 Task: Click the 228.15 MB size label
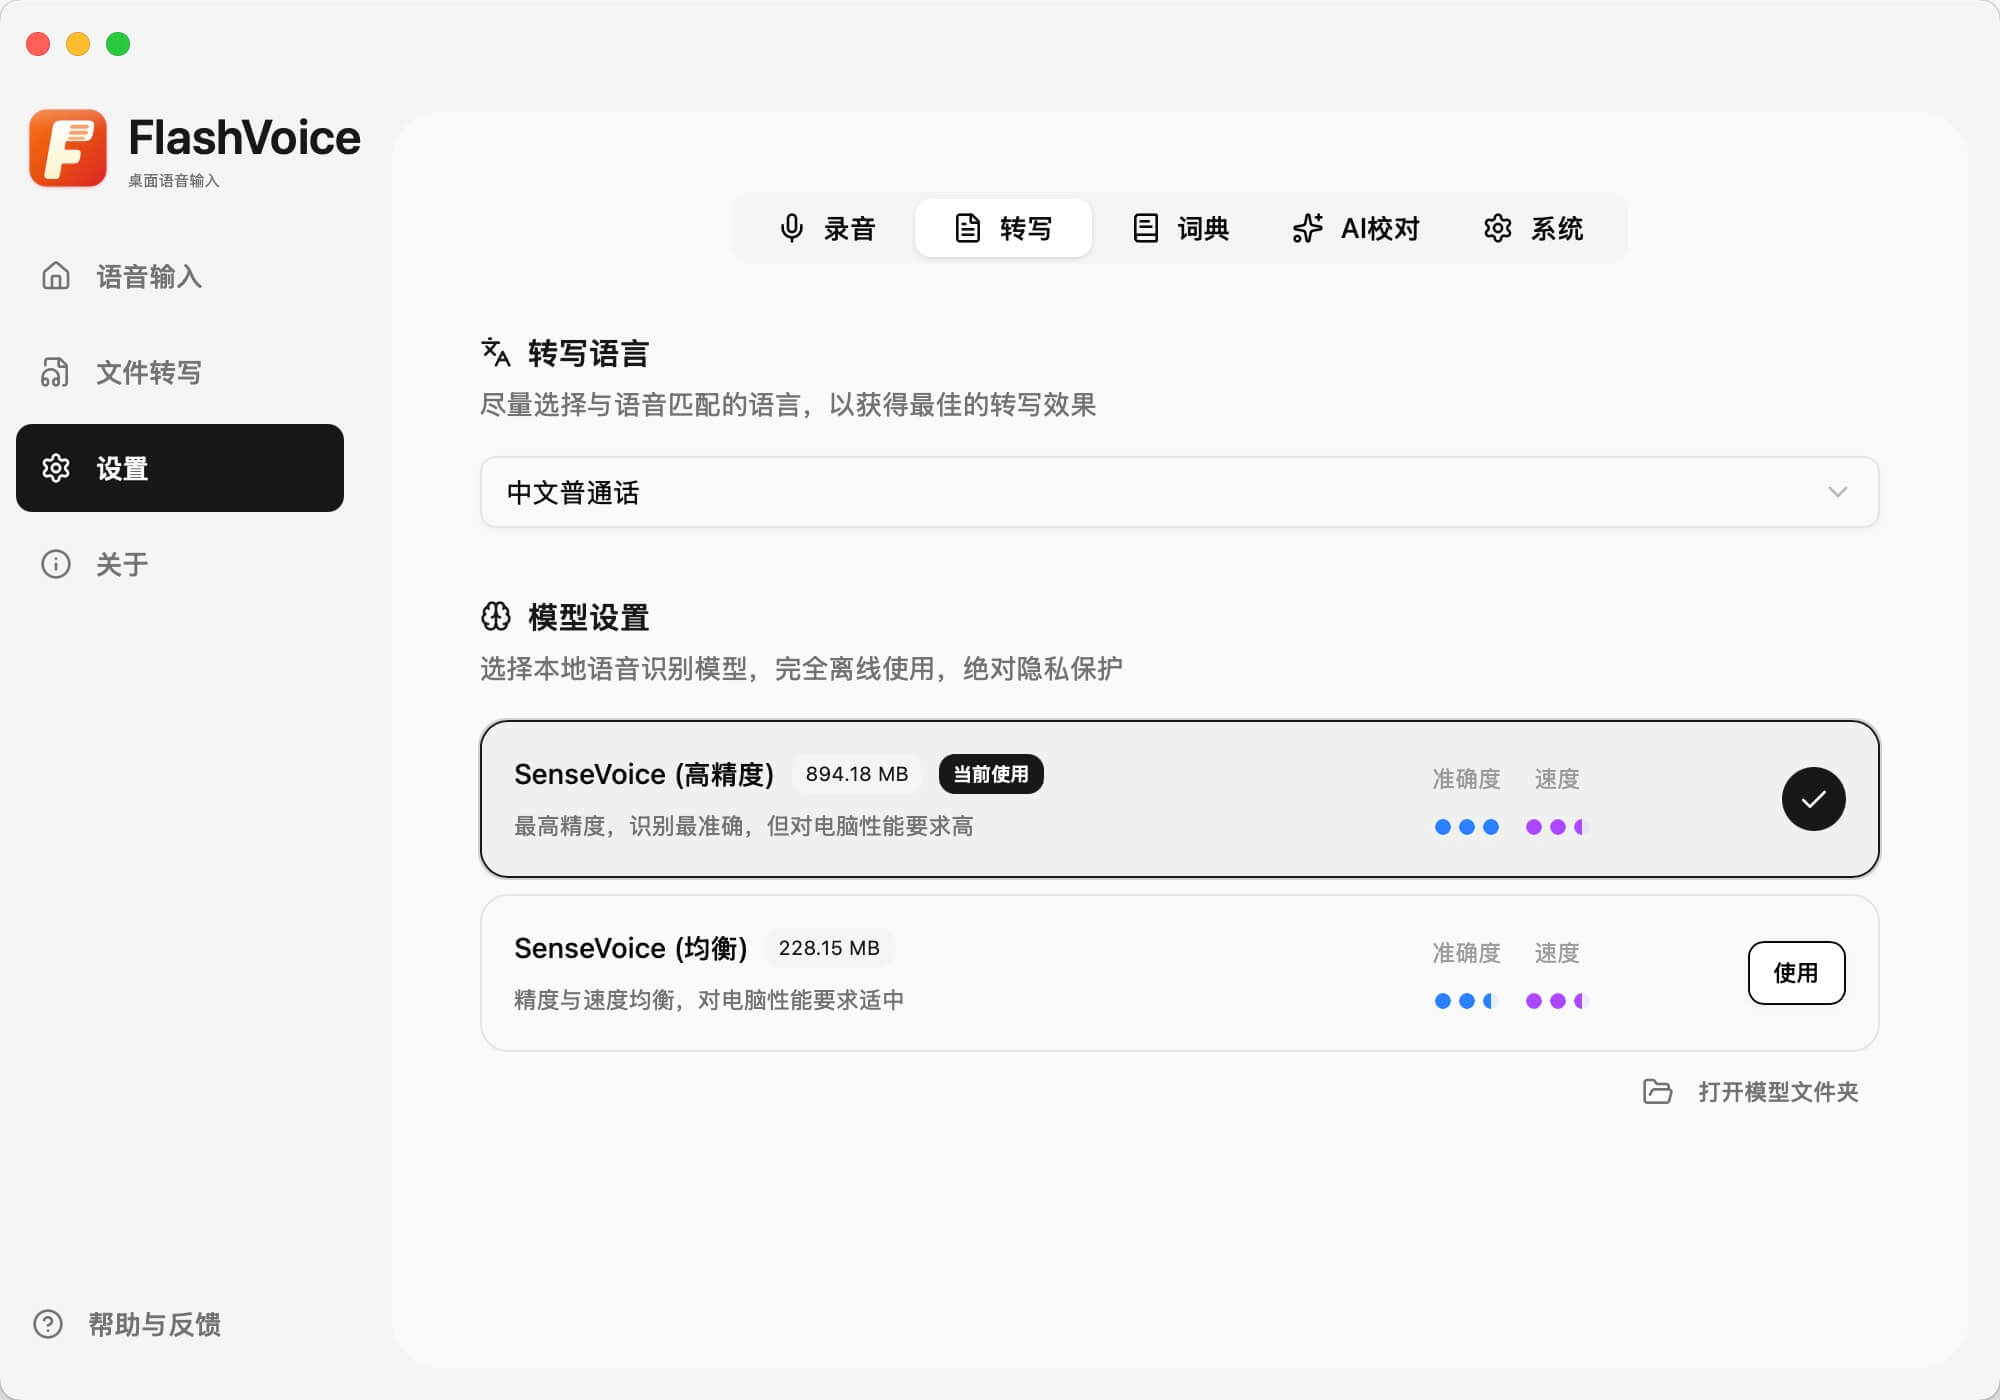click(x=829, y=948)
